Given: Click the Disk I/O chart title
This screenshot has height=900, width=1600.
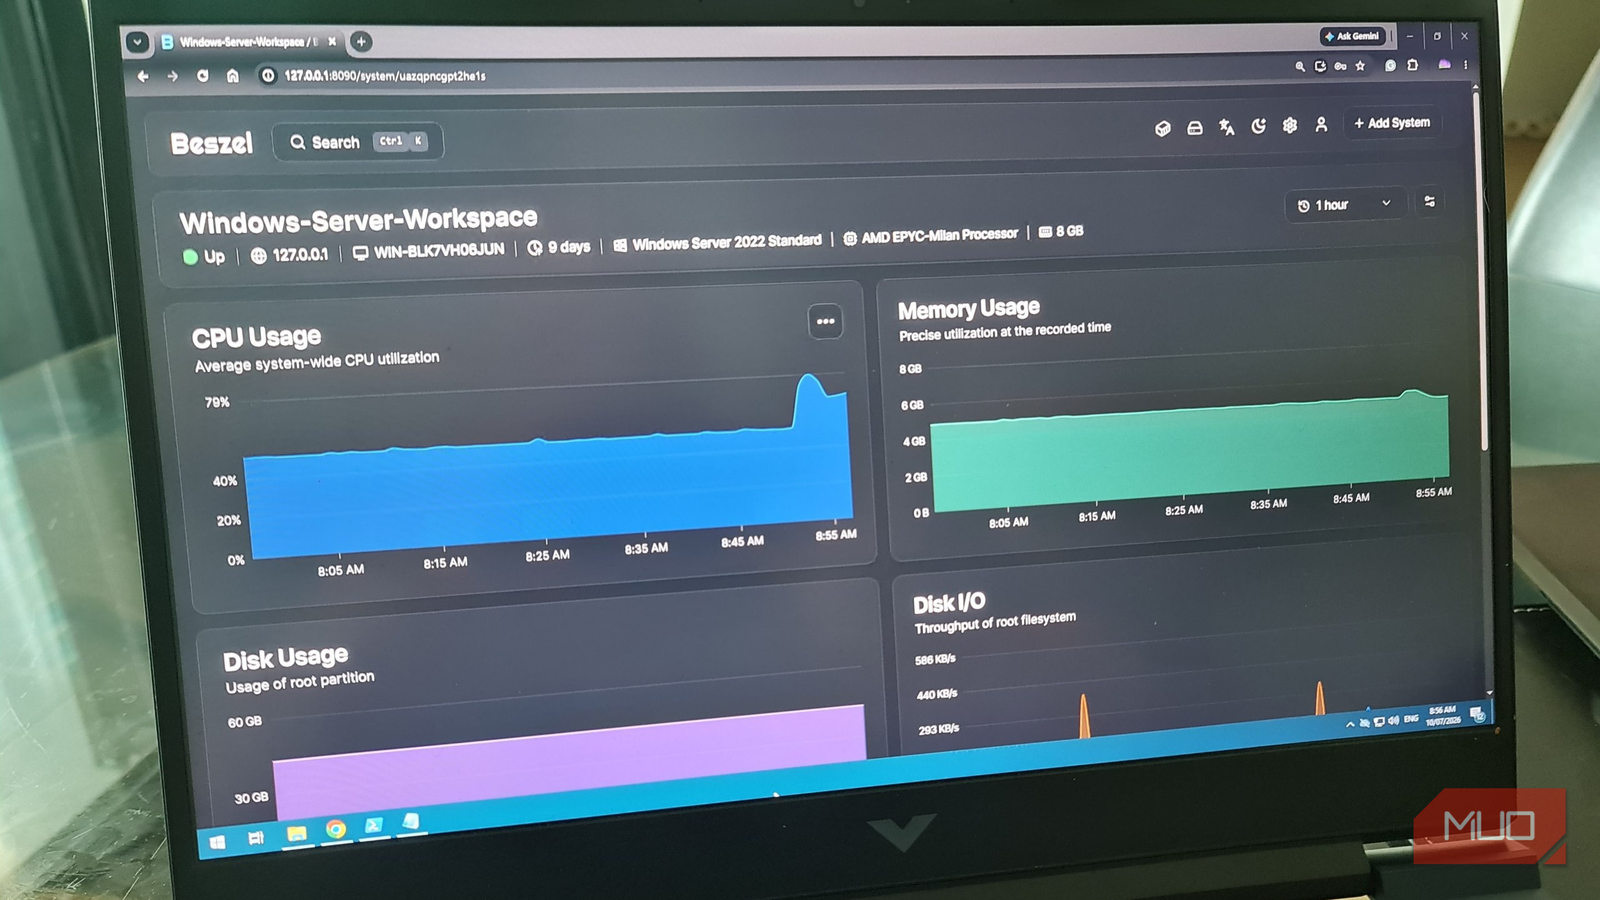Looking at the screenshot, I should [x=949, y=603].
